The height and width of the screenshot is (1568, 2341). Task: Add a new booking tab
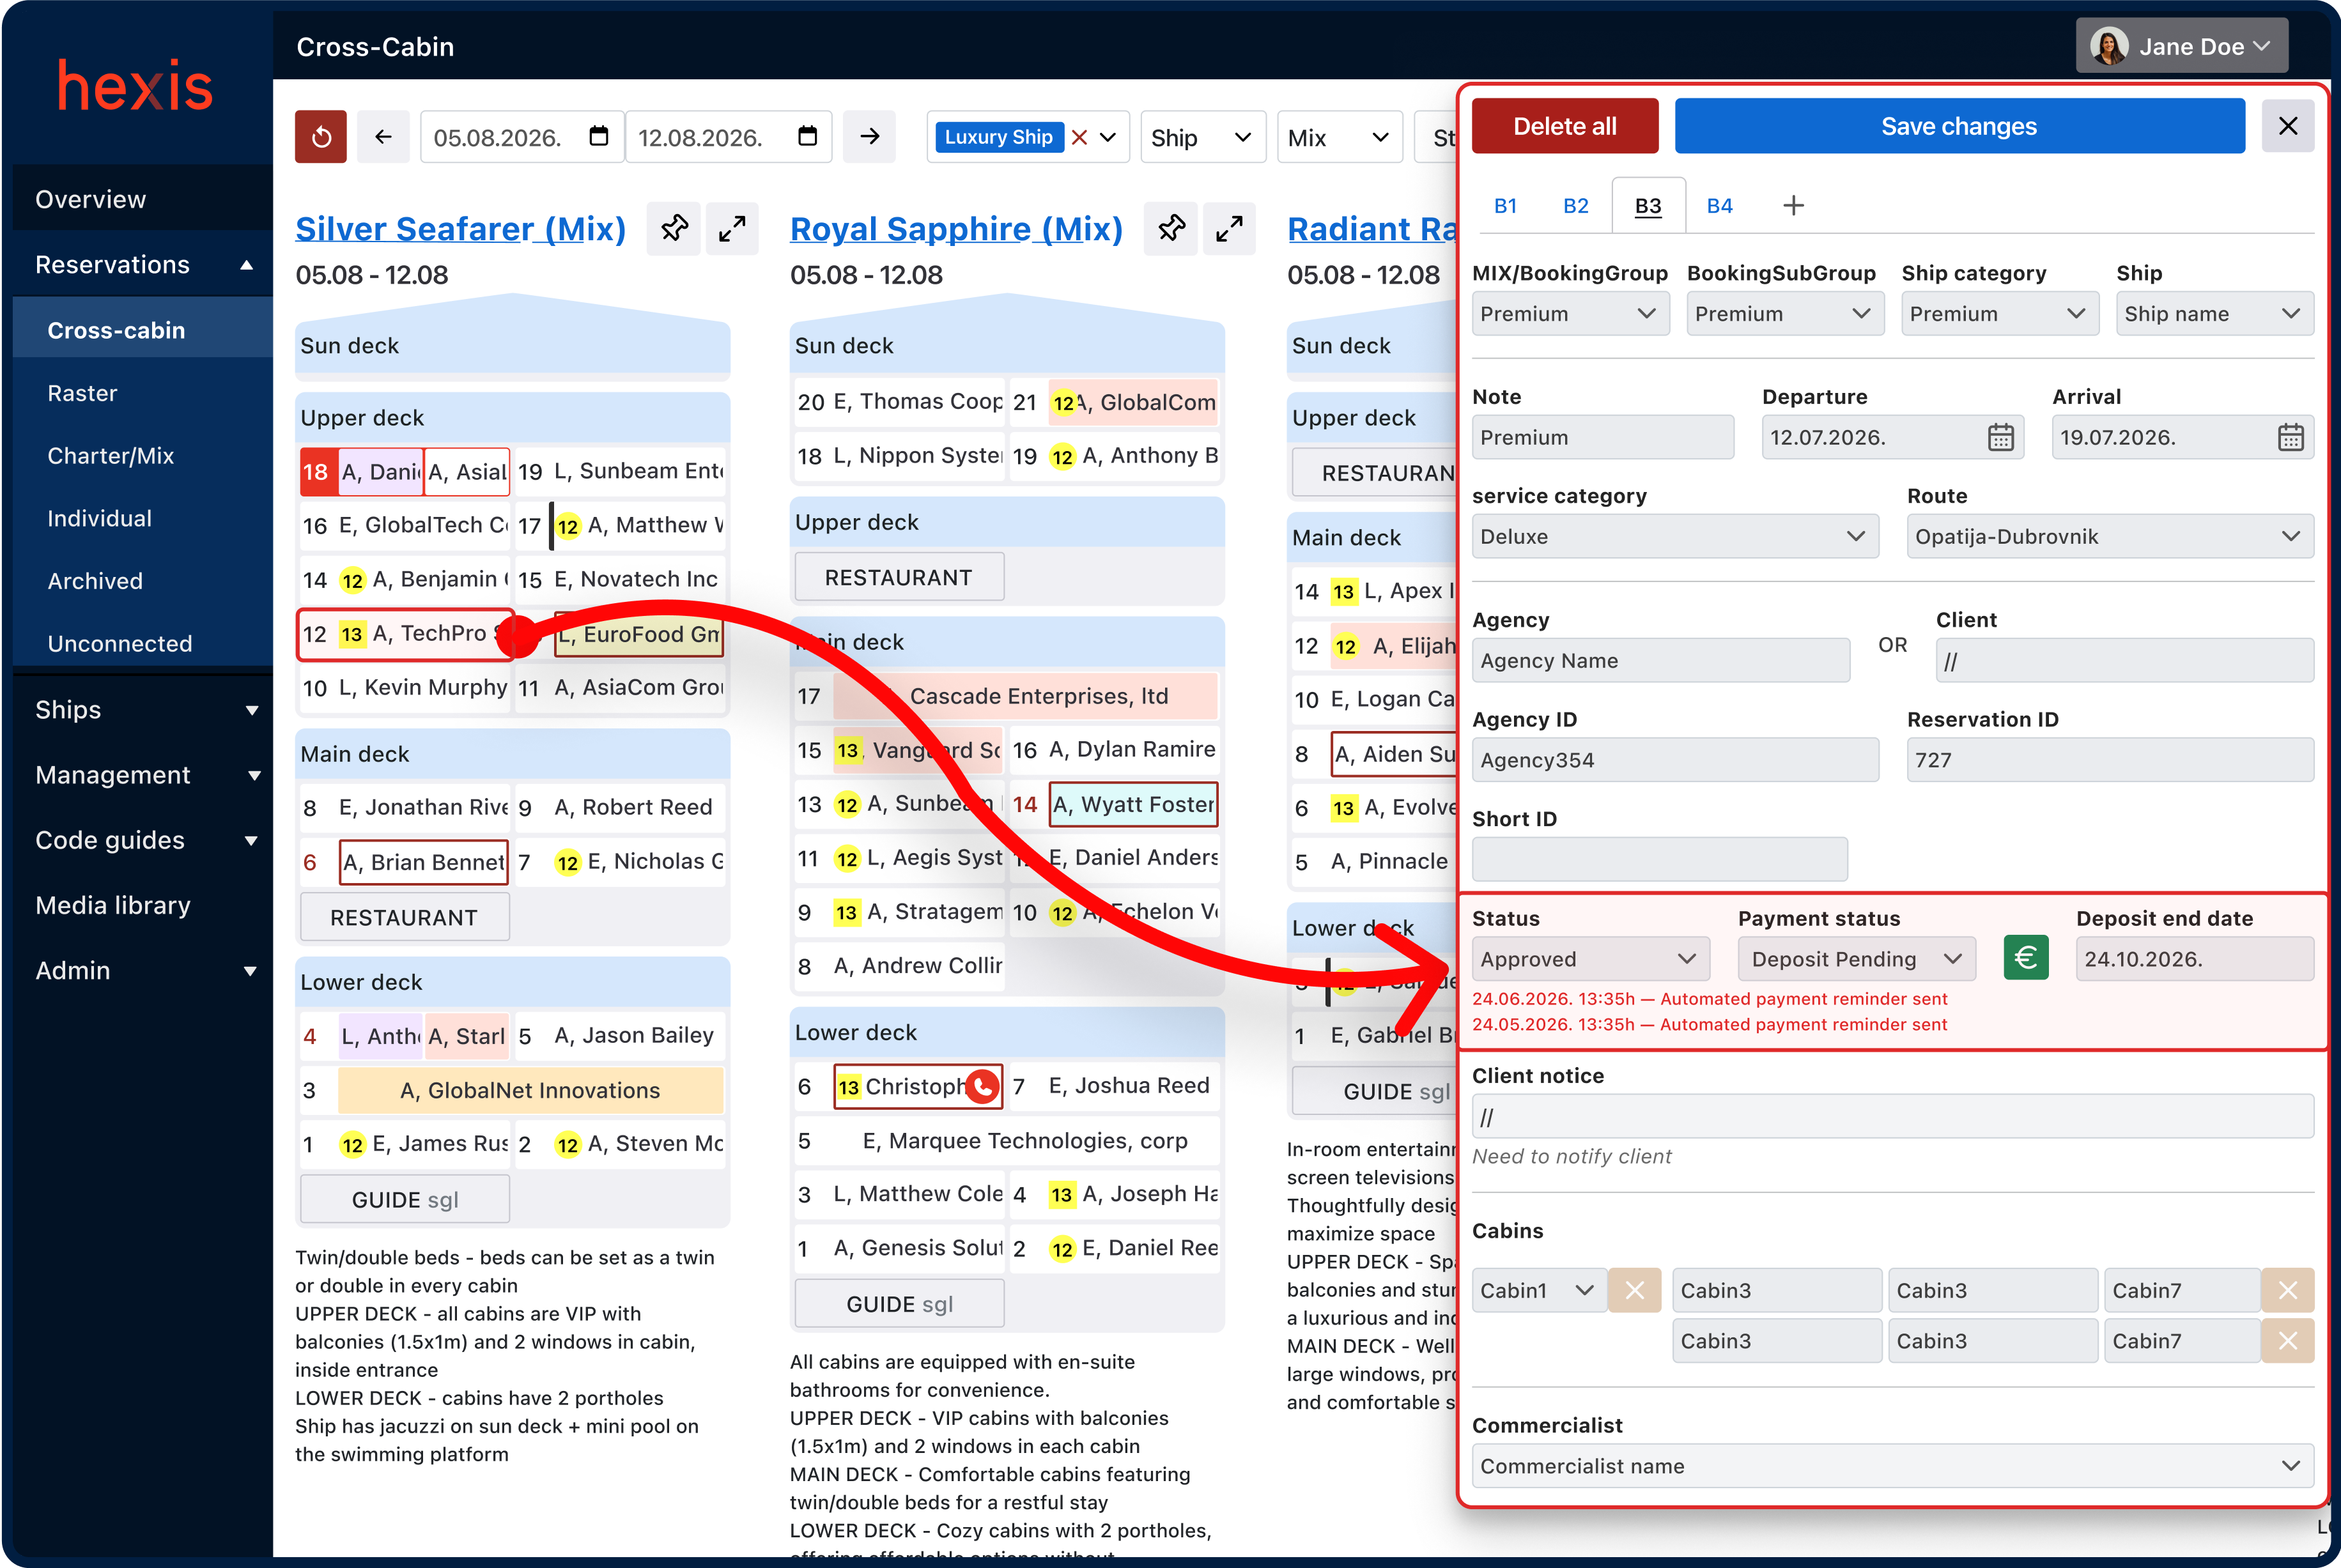tap(1793, 206)
